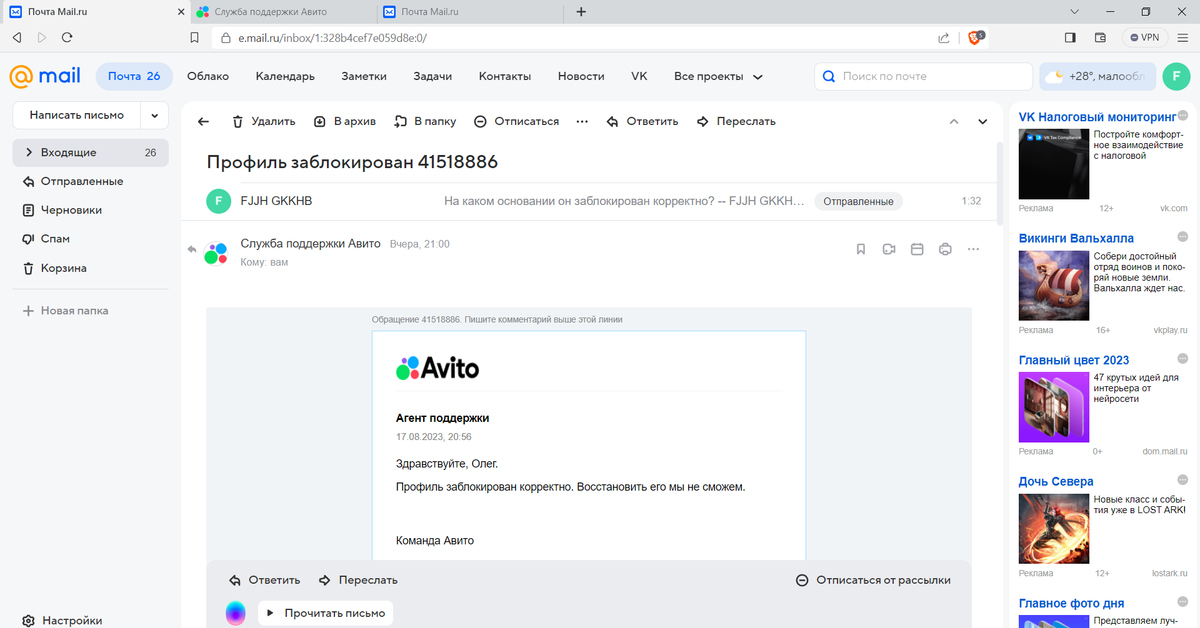This screenshot has height=628, width=1200.
Task: Click Отписаться от рассылки link
Action: (x=873, y=580)
